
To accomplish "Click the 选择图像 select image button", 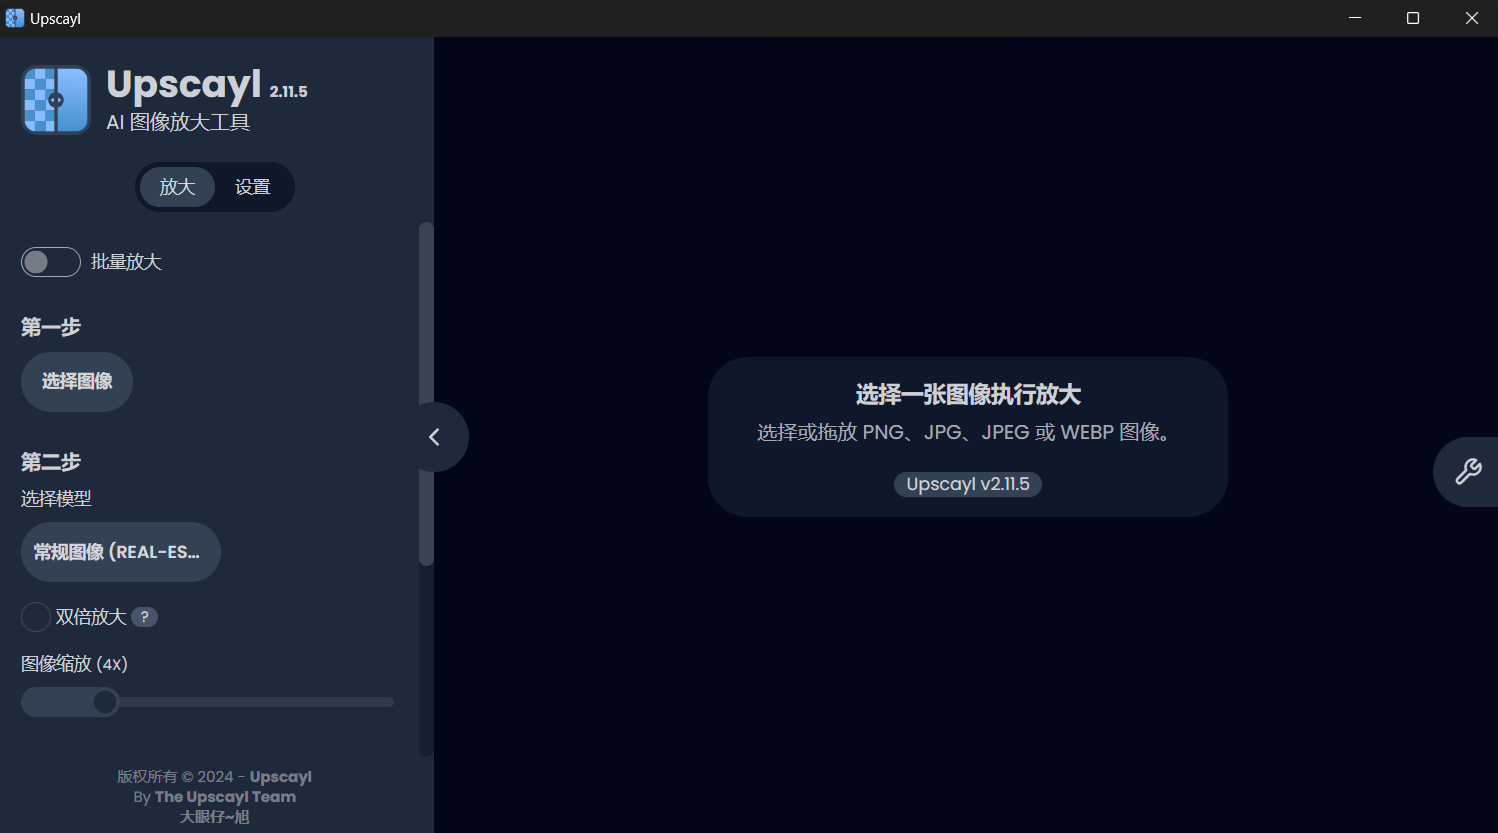I will click(x=77, y=382).
